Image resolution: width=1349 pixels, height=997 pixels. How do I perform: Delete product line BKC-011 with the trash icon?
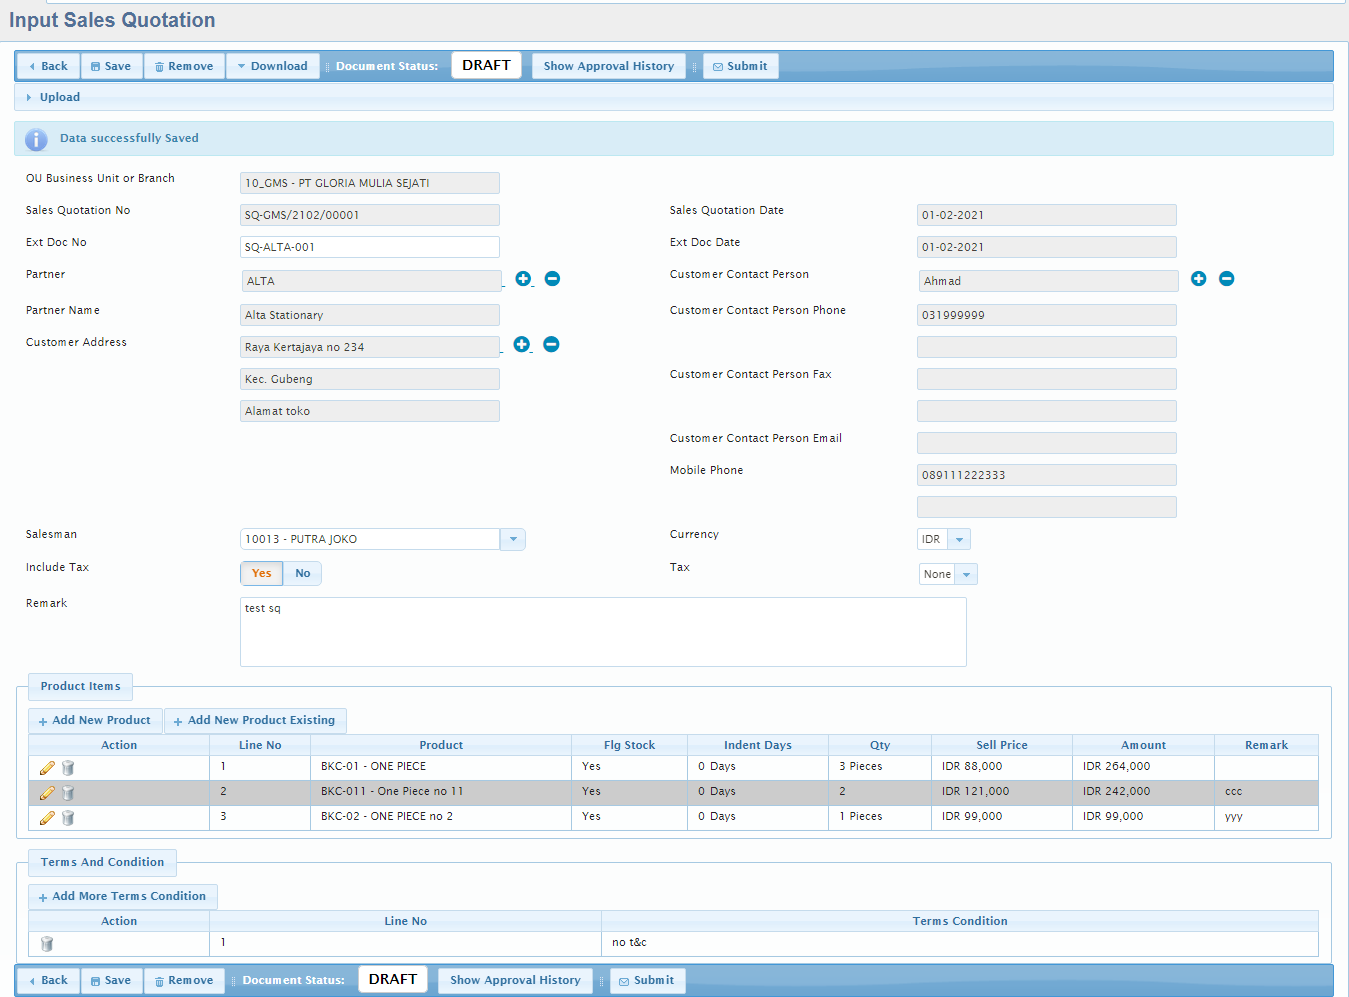(x=68, y=793)
